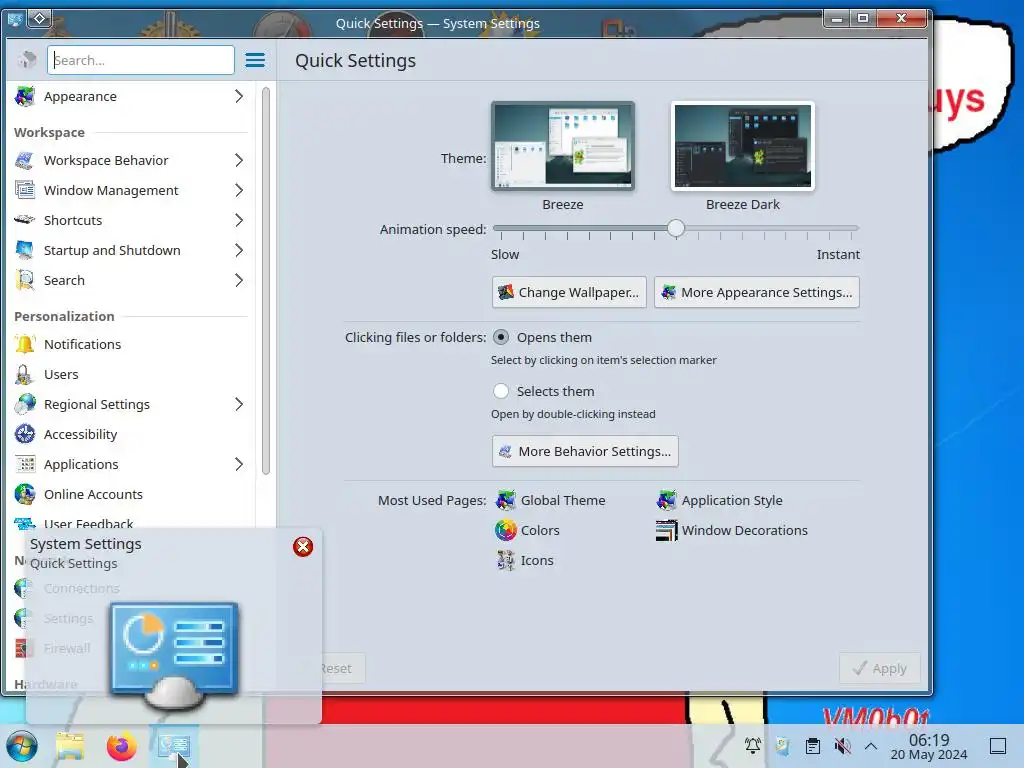Expand the Search category chevron
1024x768 pixels.
click(x=239, y=280)
